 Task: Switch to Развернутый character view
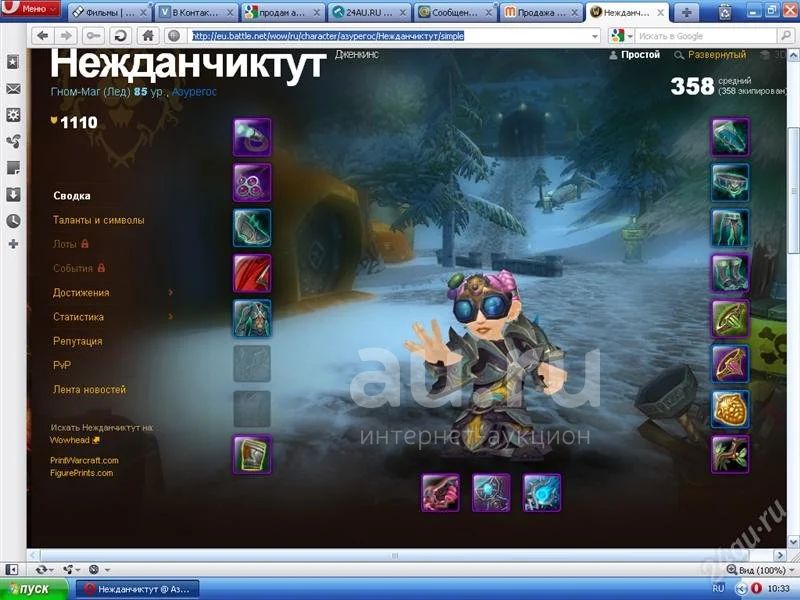(x=710, y=55)
